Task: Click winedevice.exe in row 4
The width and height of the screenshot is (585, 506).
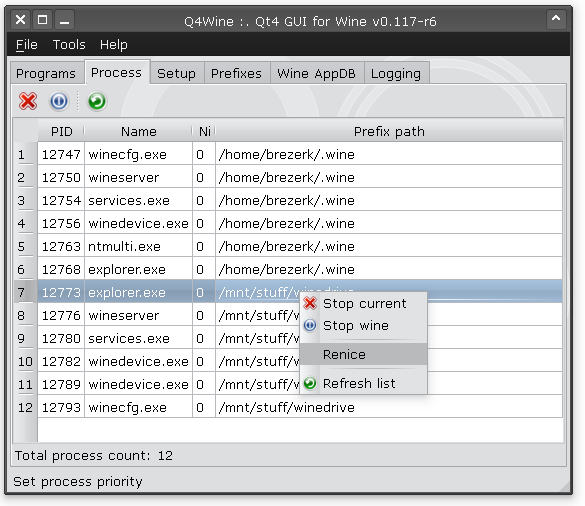Action: pyautogui.click(x=138, y=223)
